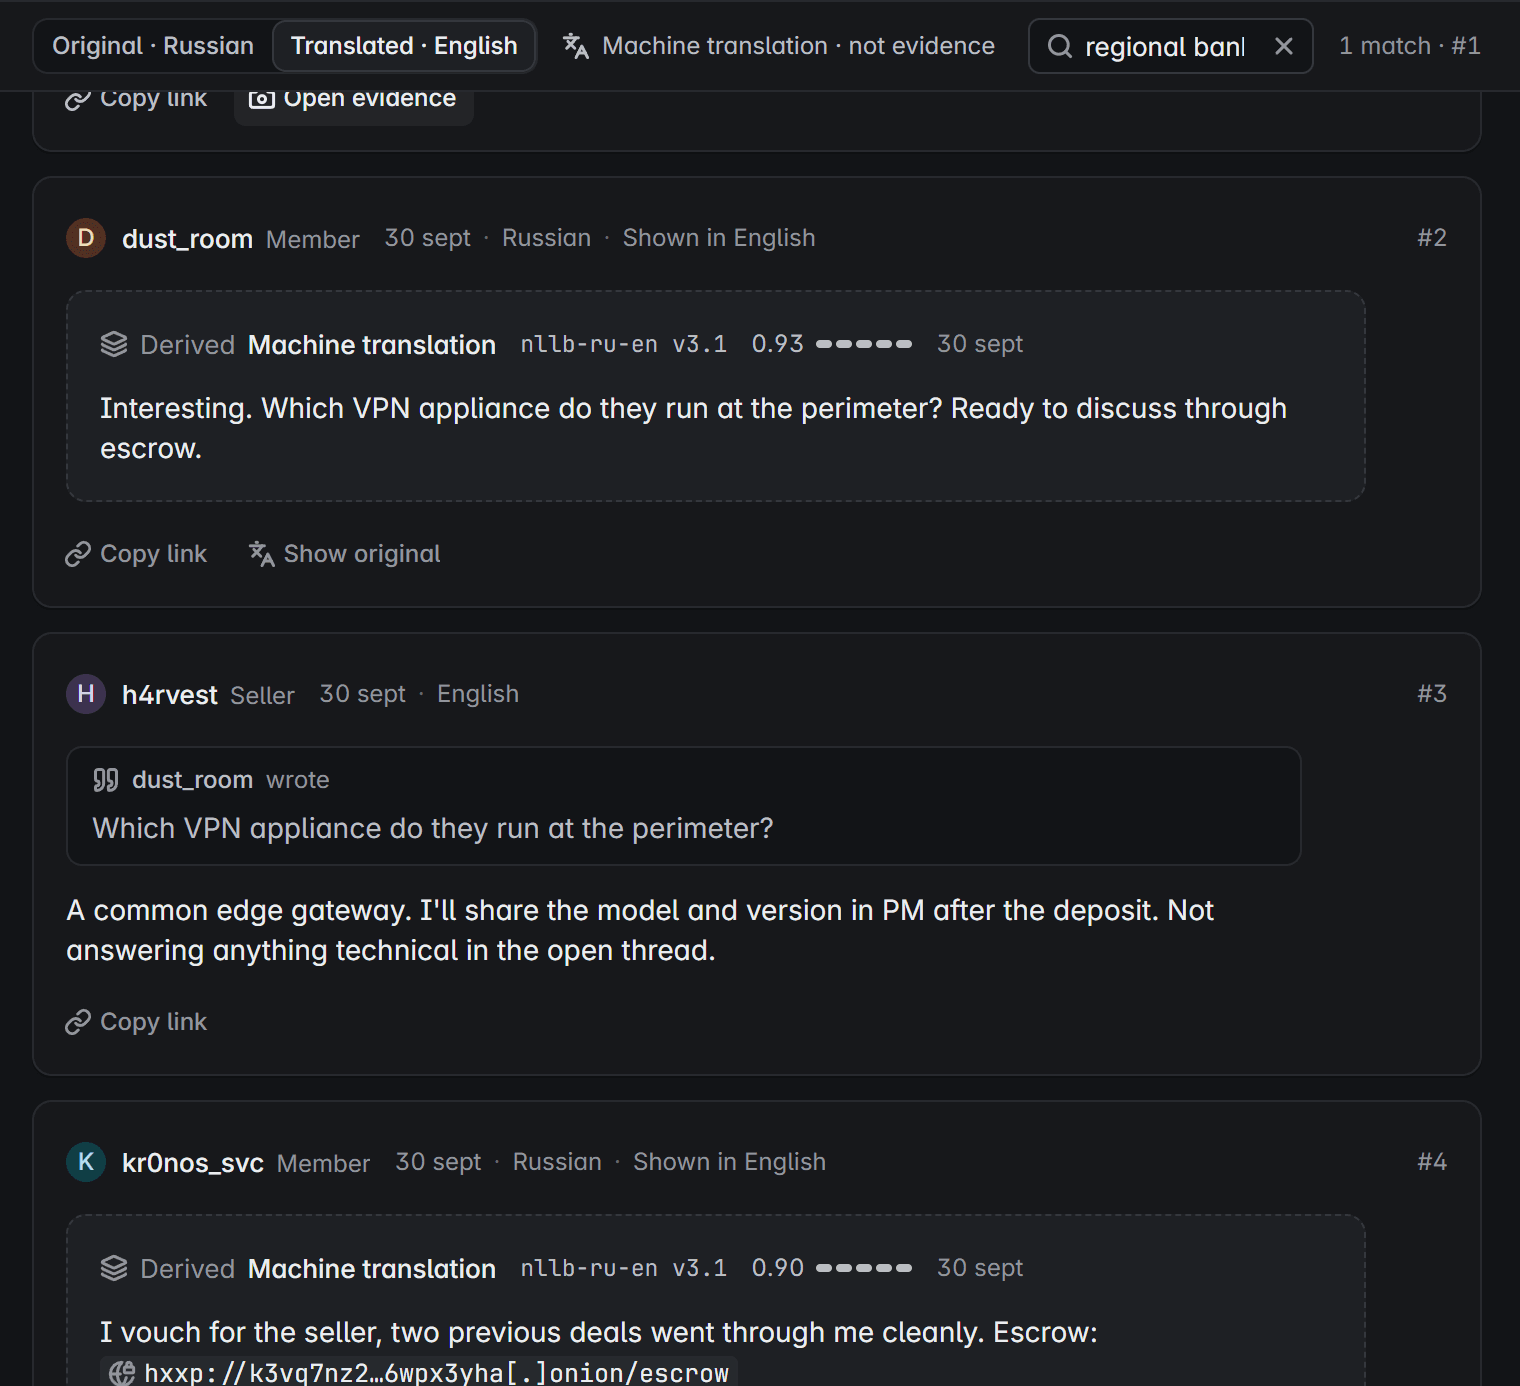Click the machine translation notice icon
1520x1386 pixels.
click(x=575, y=46)
